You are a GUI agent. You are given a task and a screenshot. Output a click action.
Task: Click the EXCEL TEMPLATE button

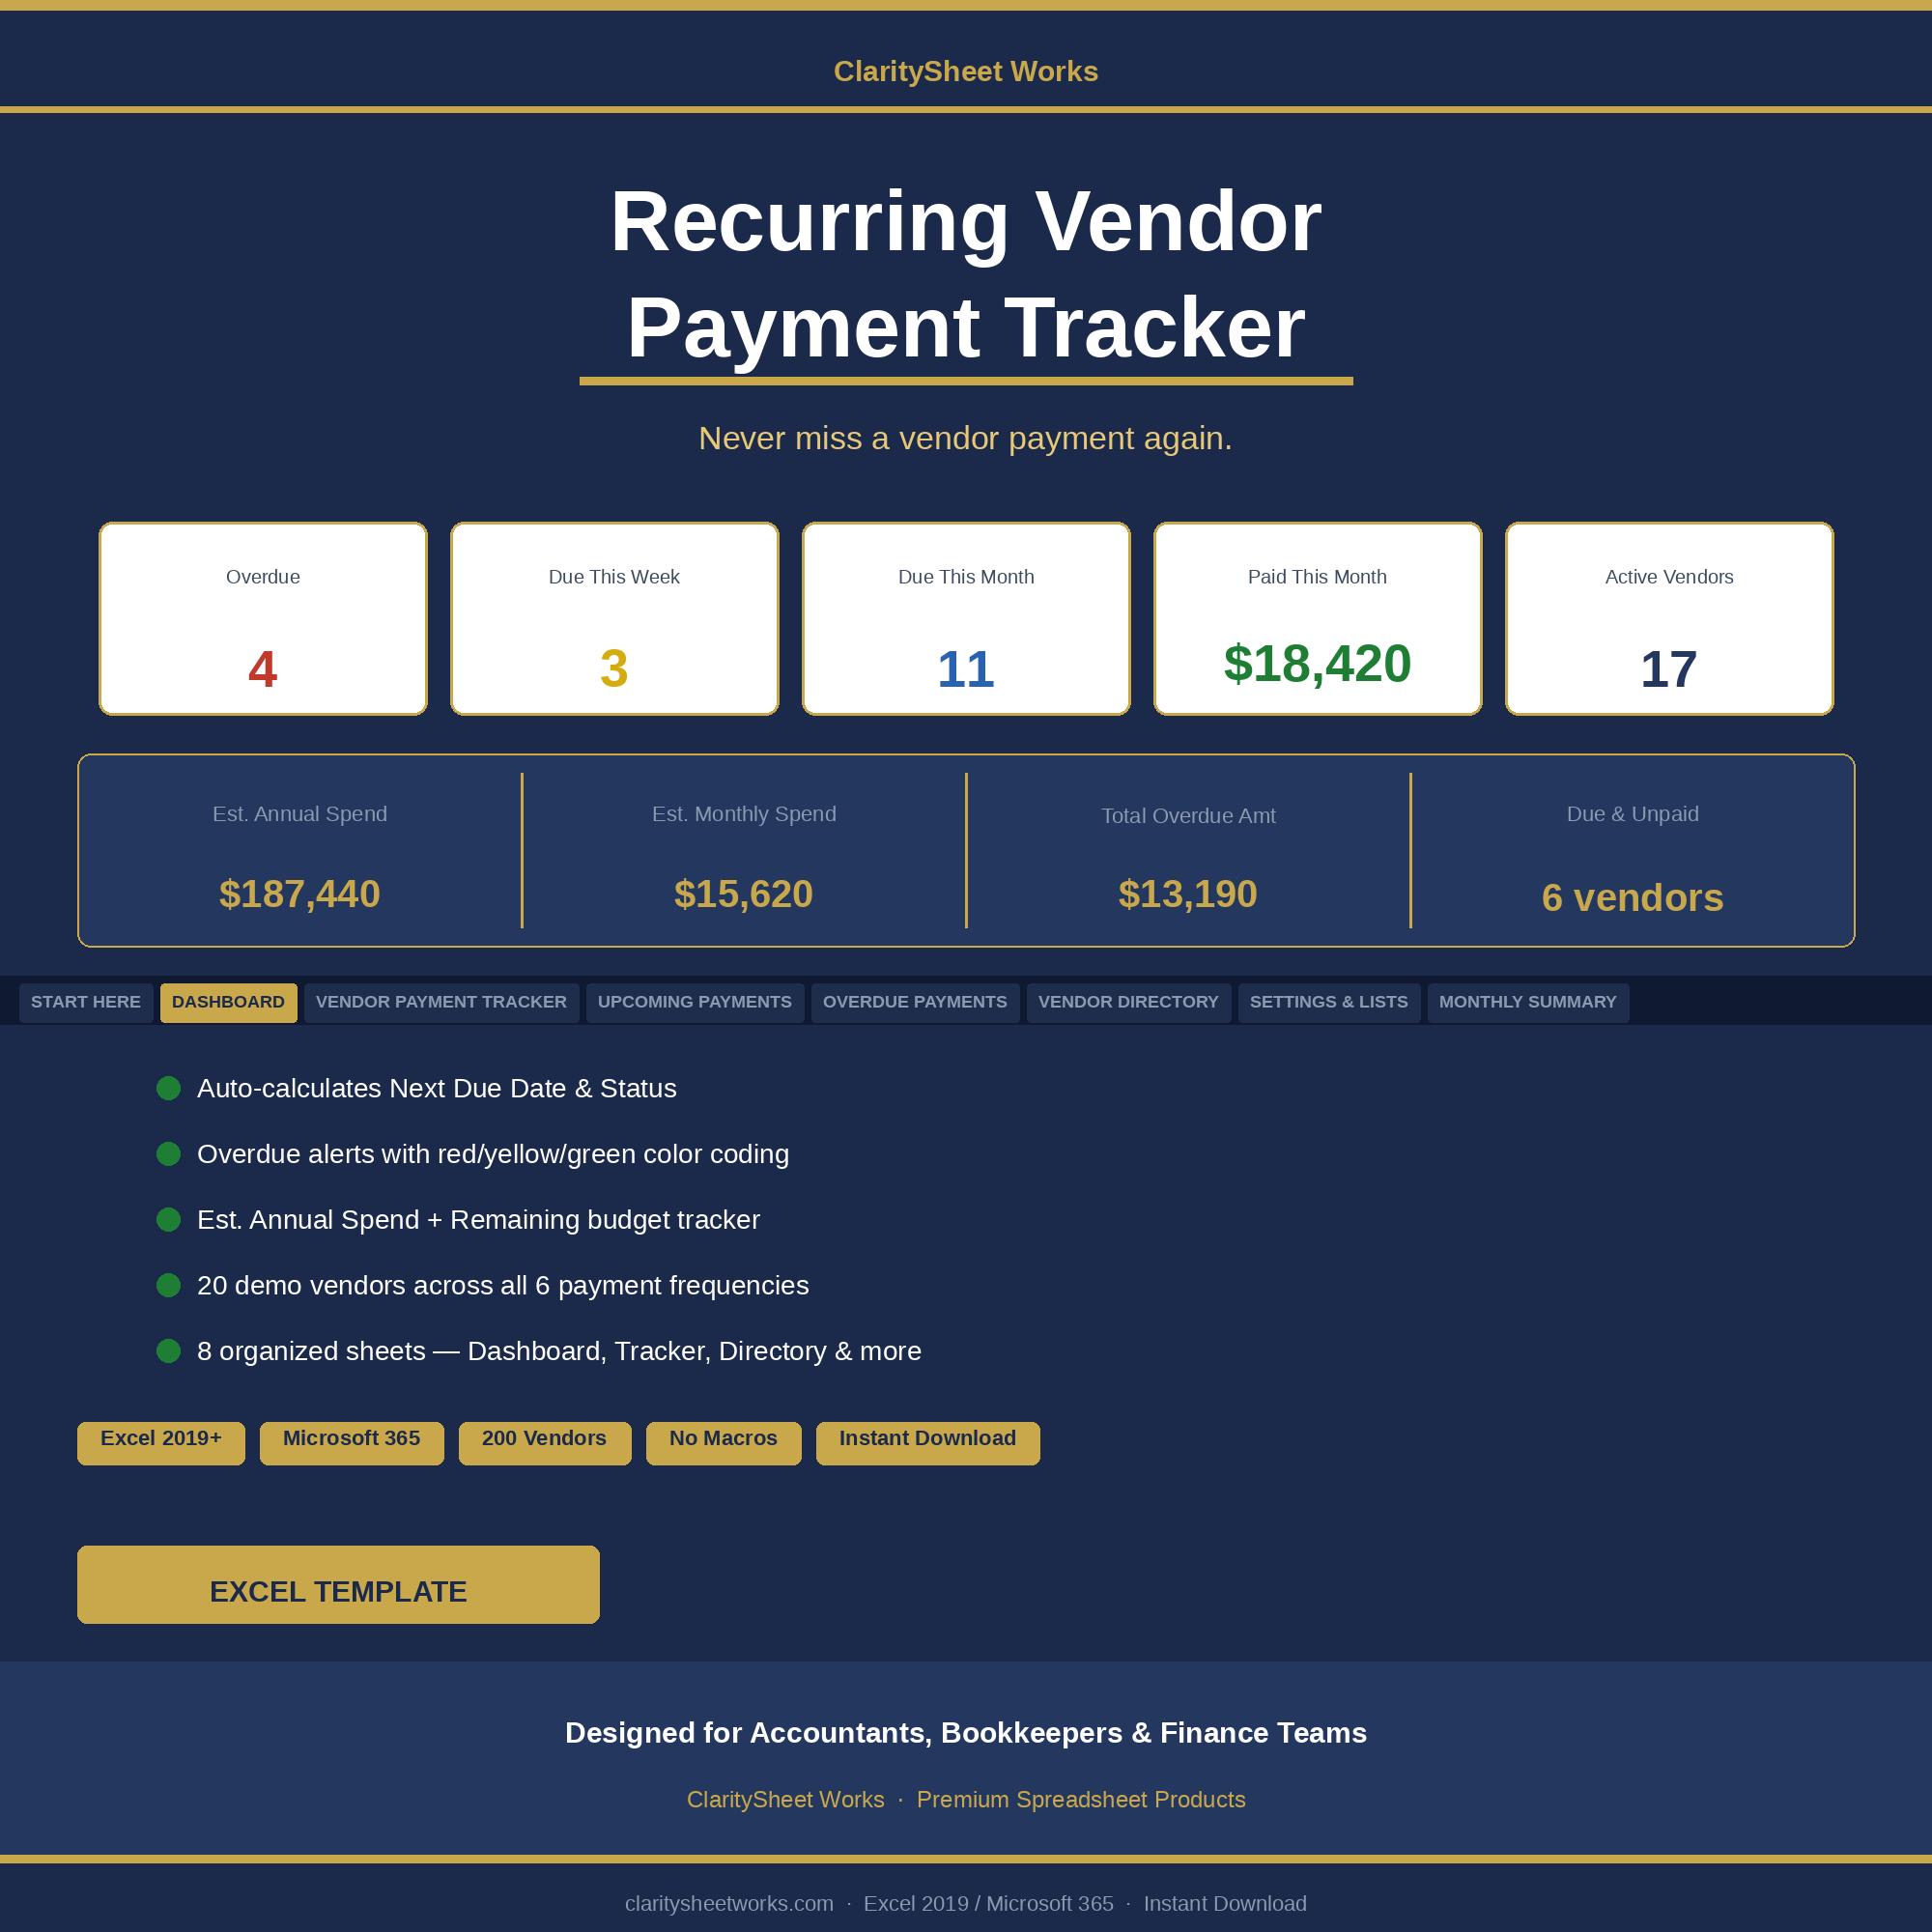coord(338,1584)
